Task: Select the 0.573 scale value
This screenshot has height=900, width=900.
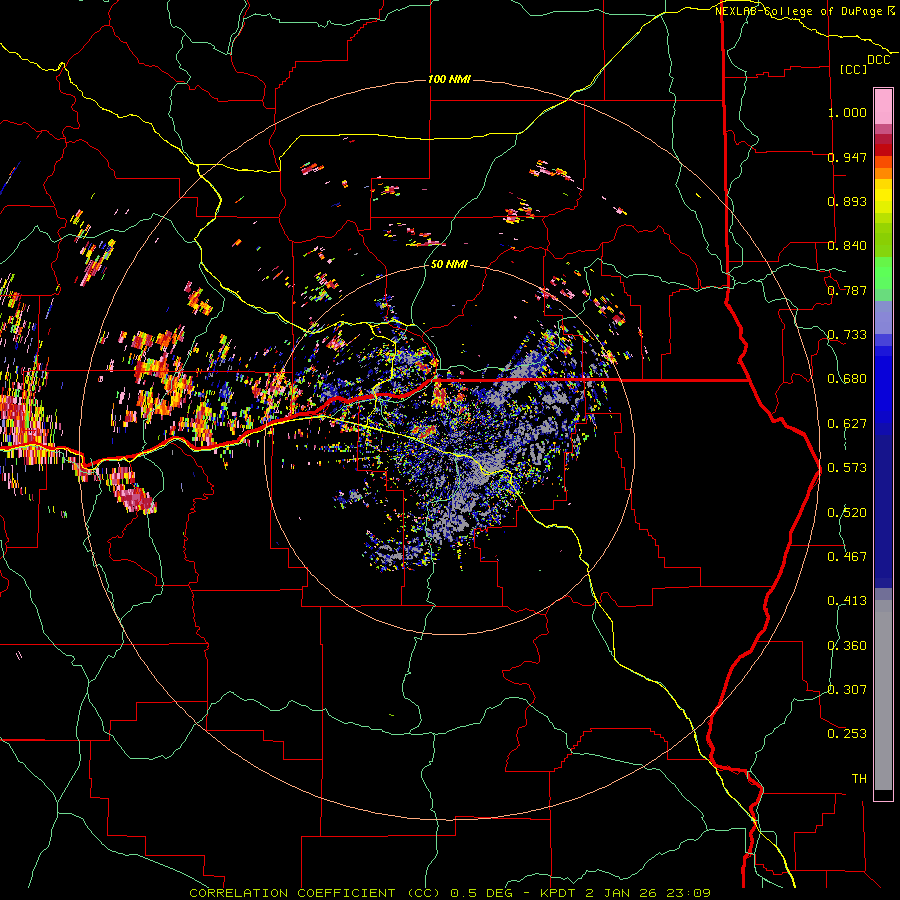Action: click(847, 468)
